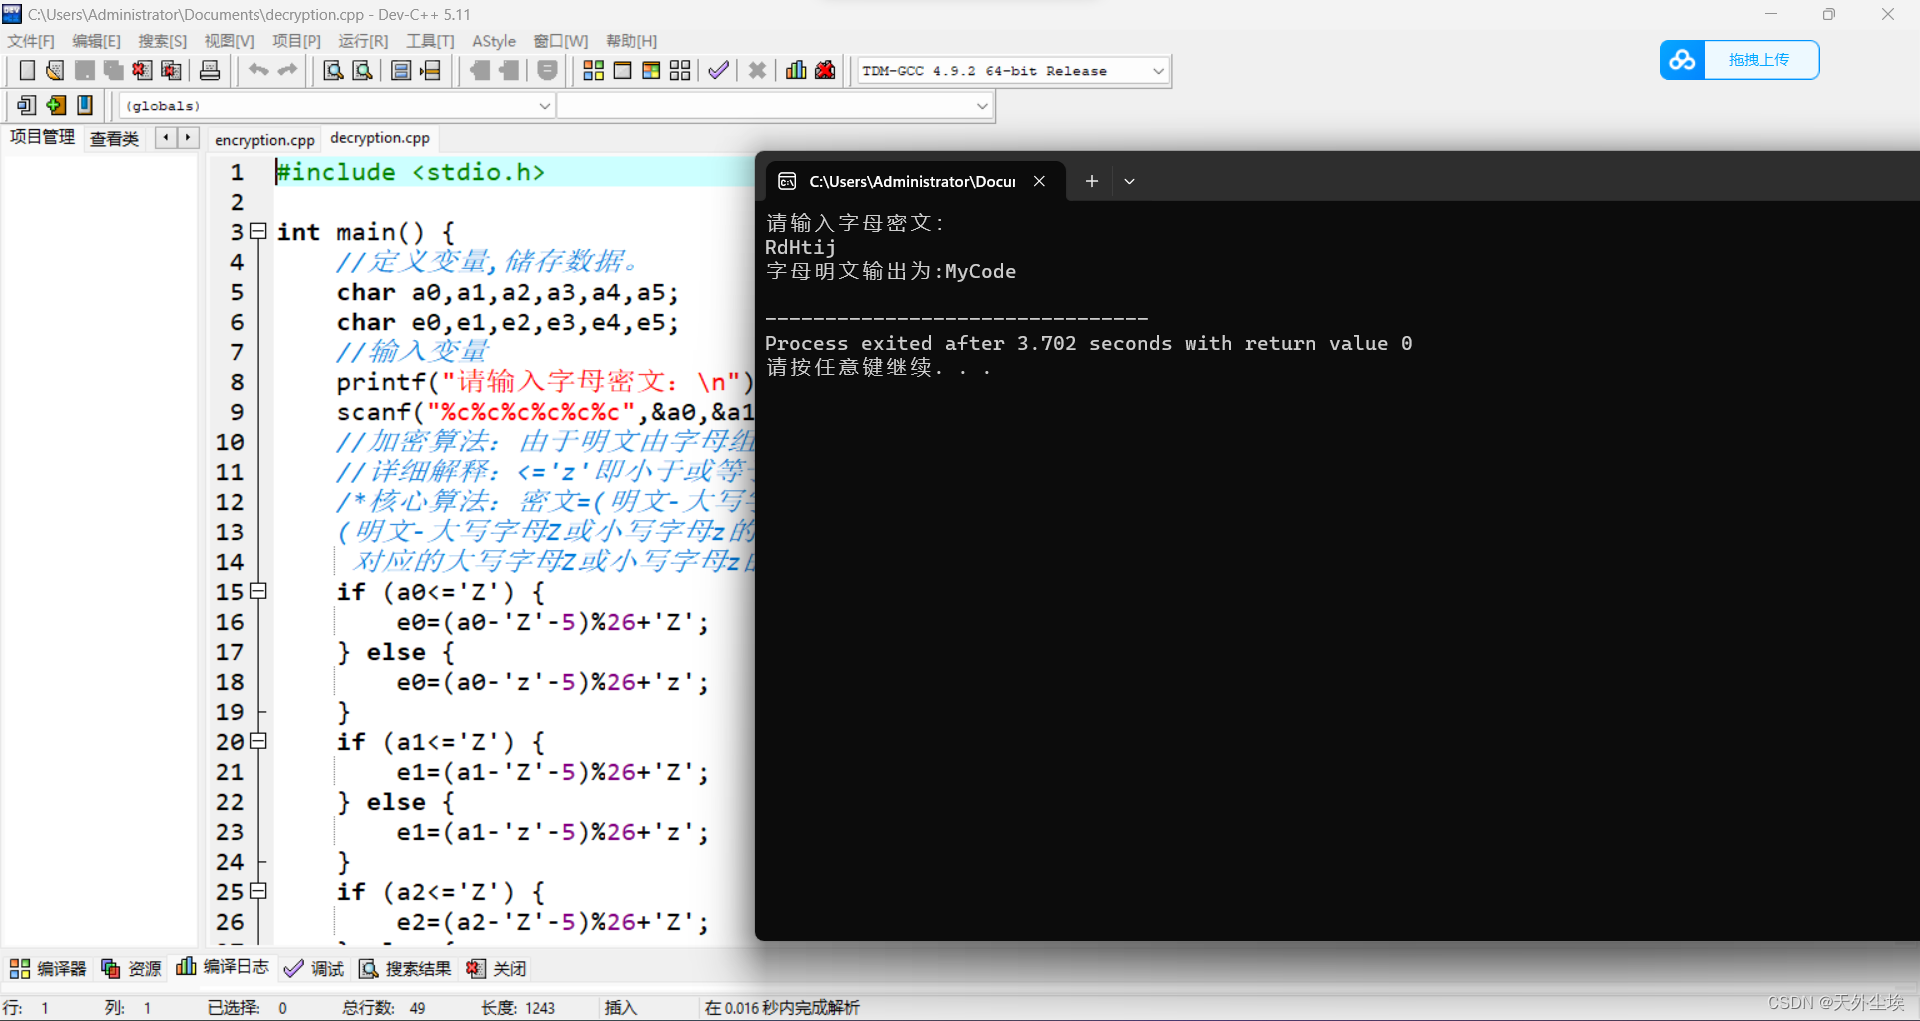
Task: Open the 编译日志 bottom tab
Action: (222, 966)
